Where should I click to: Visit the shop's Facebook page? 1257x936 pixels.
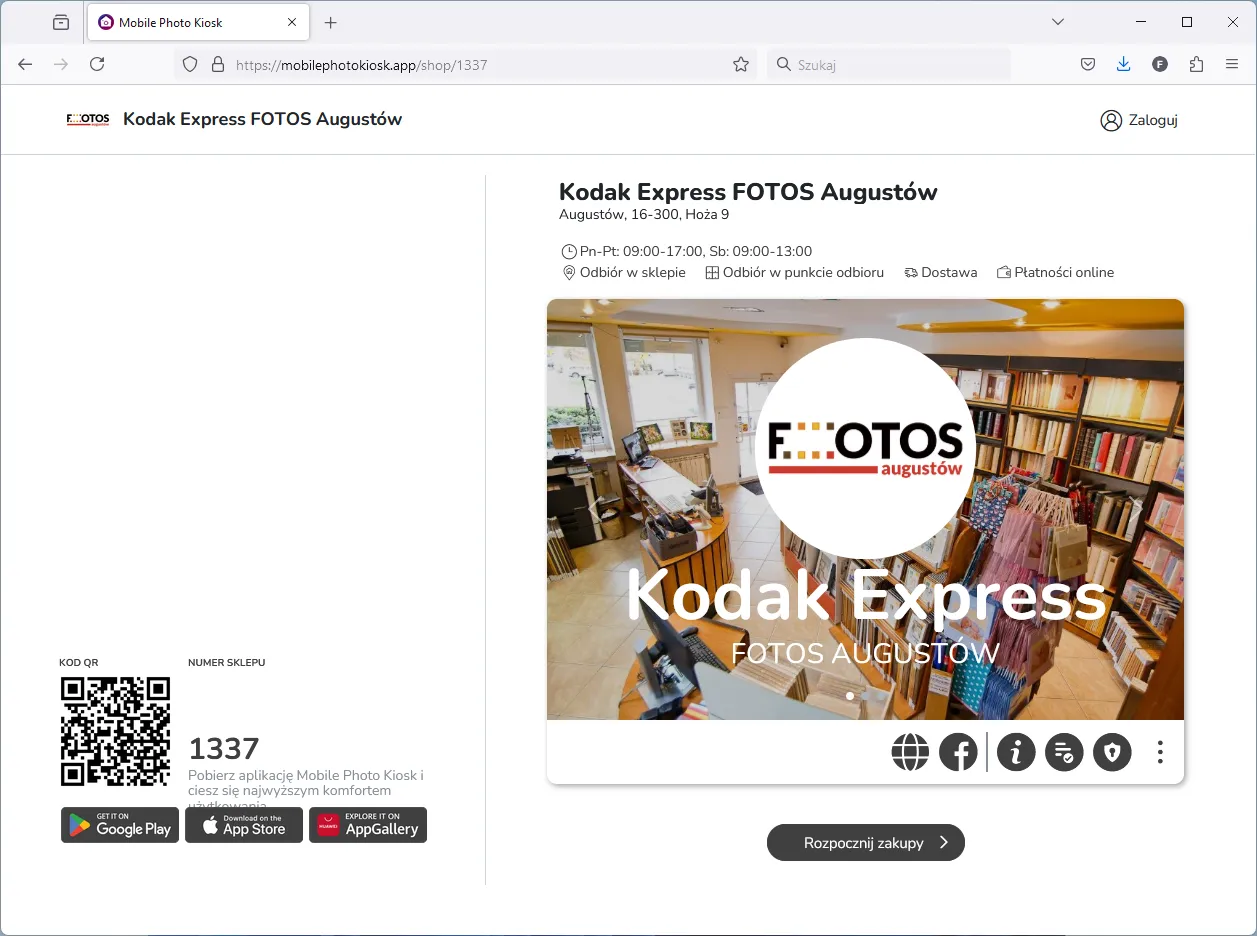[958, 752]
